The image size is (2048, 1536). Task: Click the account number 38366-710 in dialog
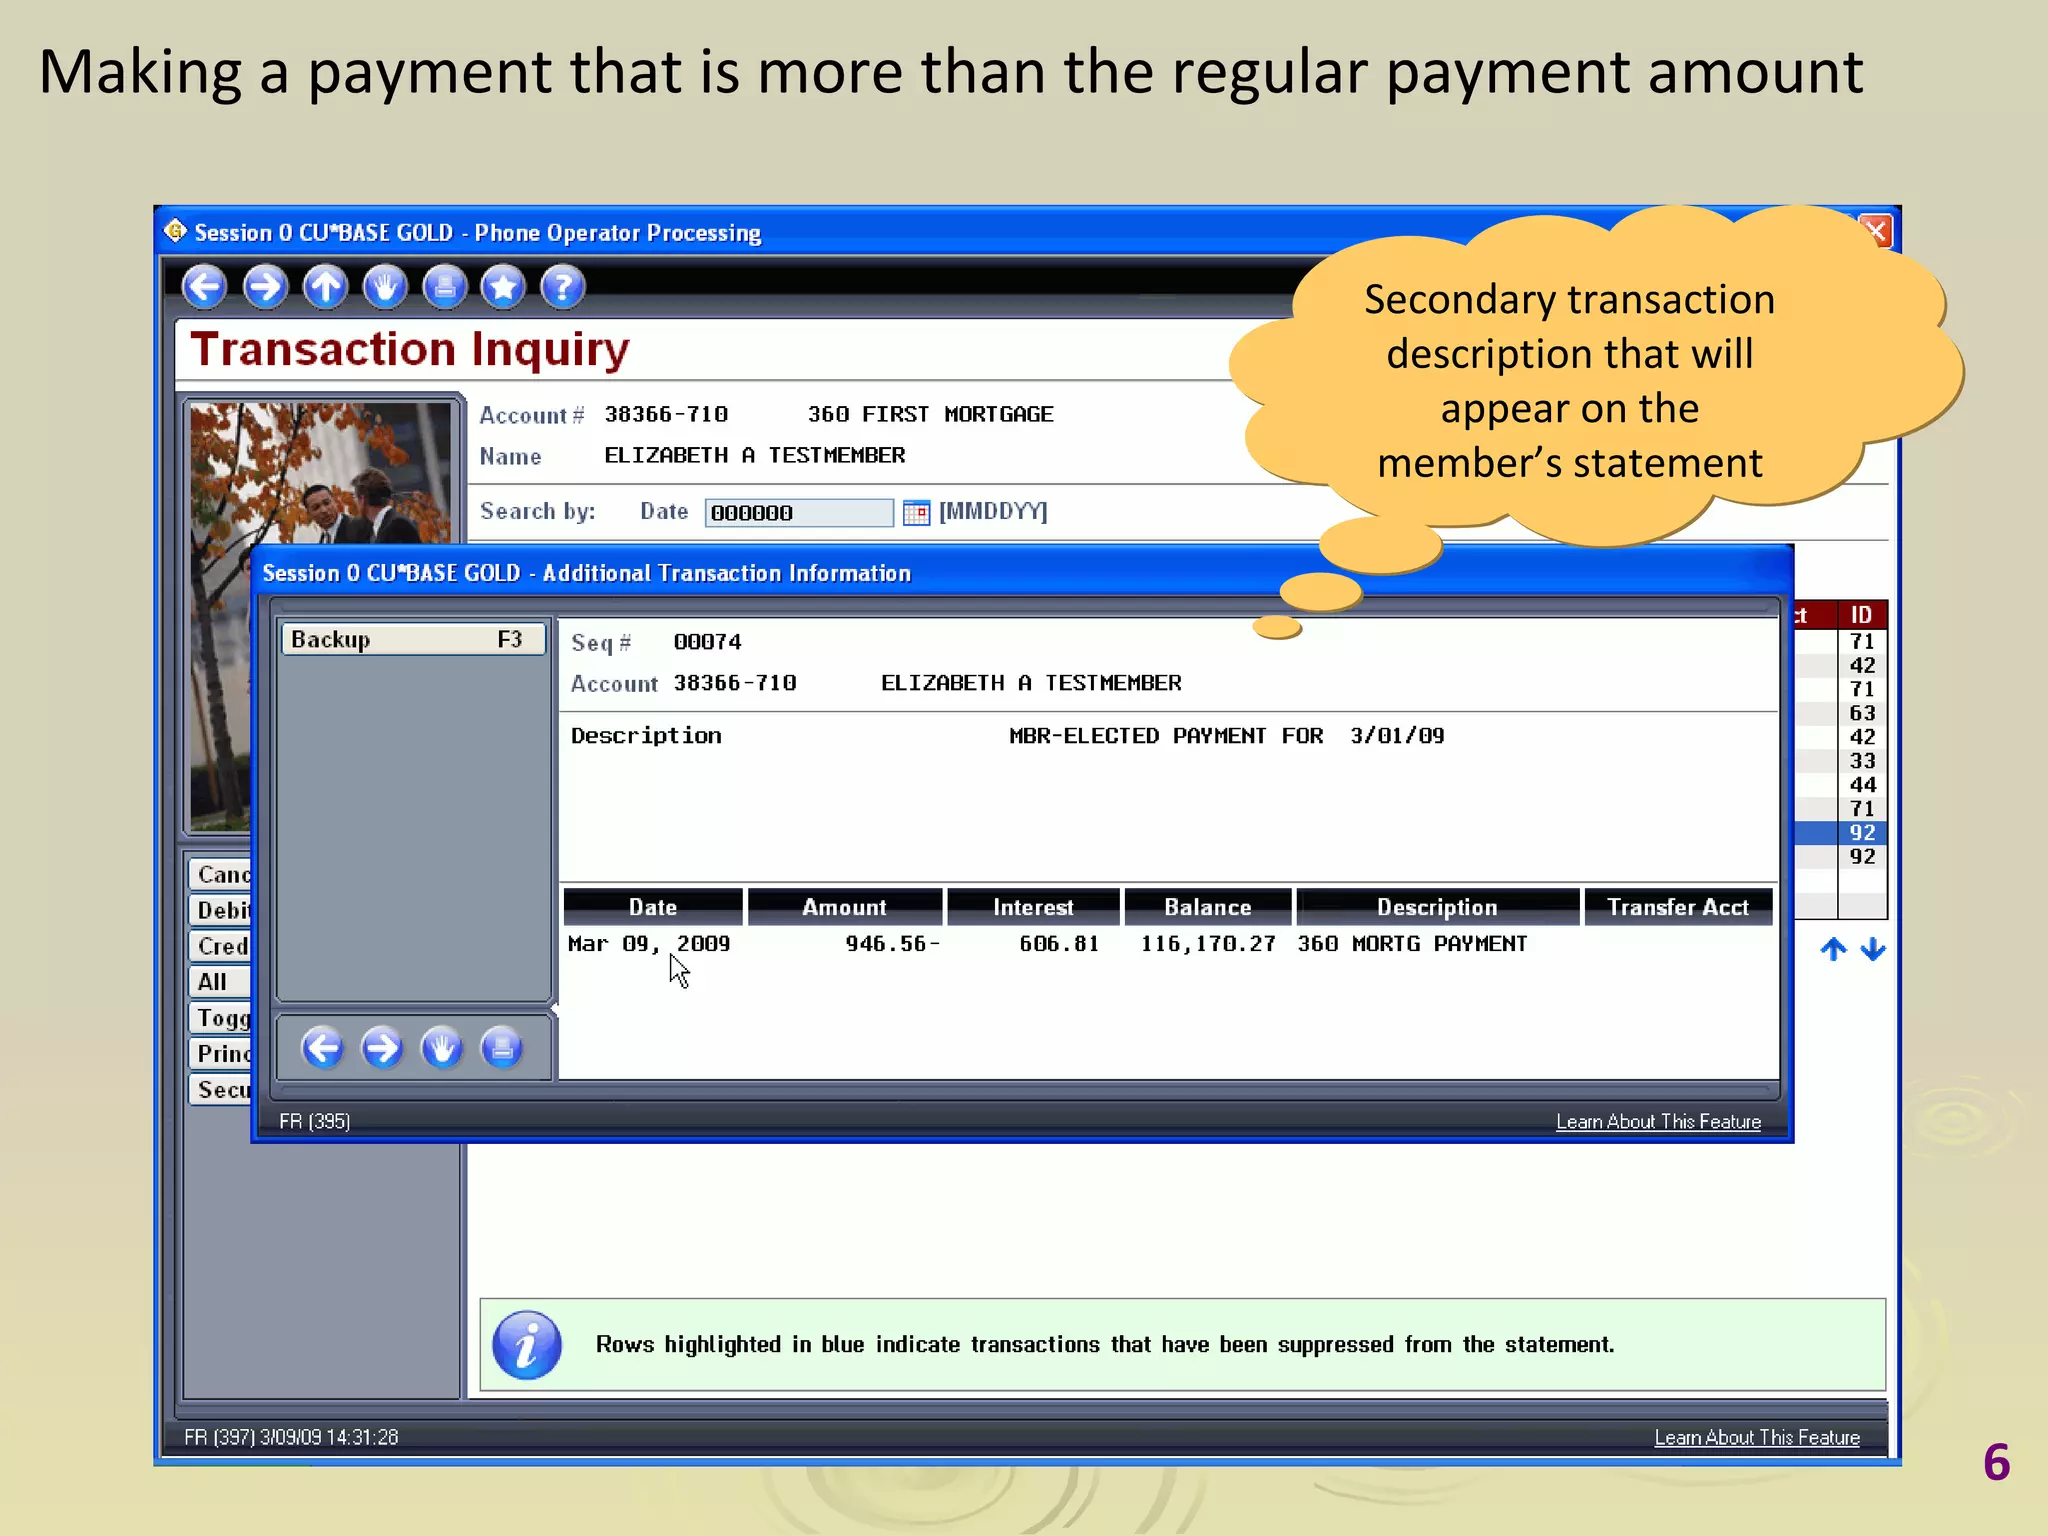click(735, 683)
